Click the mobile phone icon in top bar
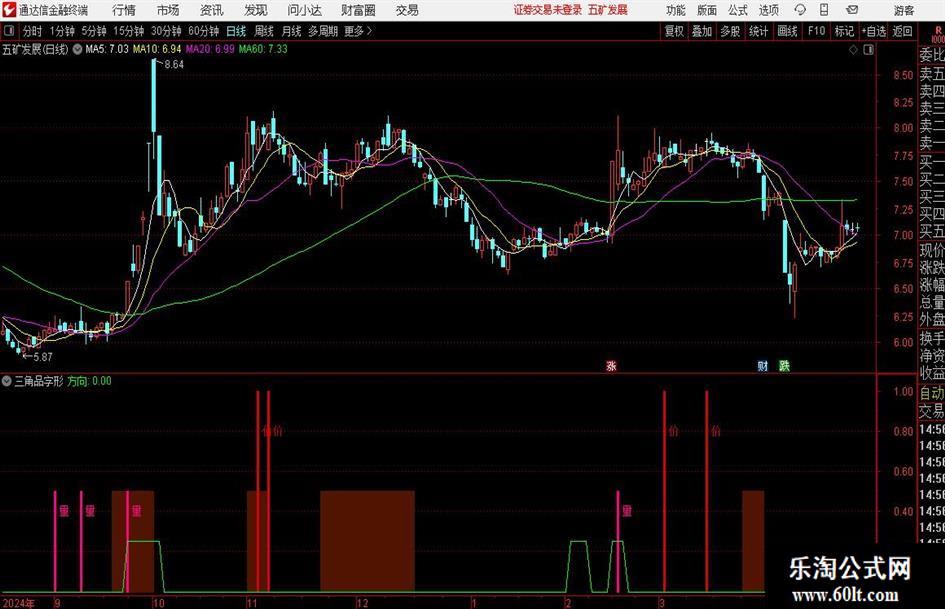The width and height of the screenshot is (945, 609). [824, 10]
